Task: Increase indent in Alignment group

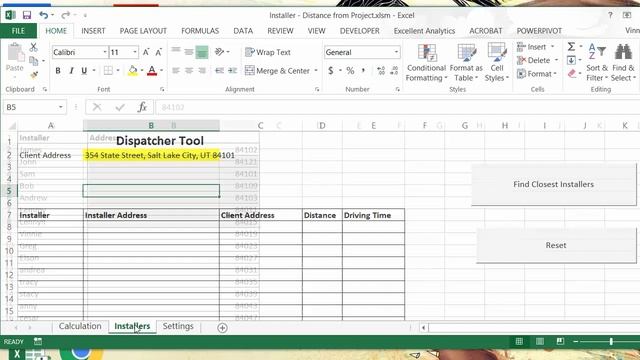Action: (x=233, y=71)
